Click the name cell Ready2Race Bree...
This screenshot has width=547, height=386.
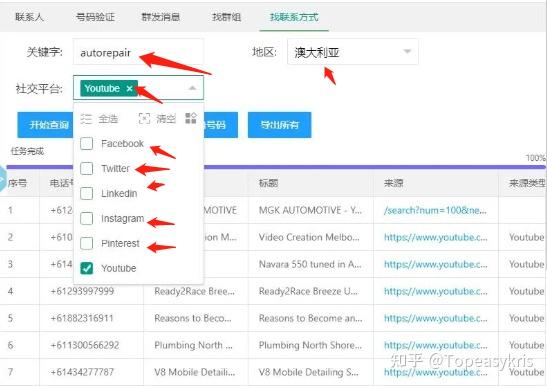pos(194,291)
